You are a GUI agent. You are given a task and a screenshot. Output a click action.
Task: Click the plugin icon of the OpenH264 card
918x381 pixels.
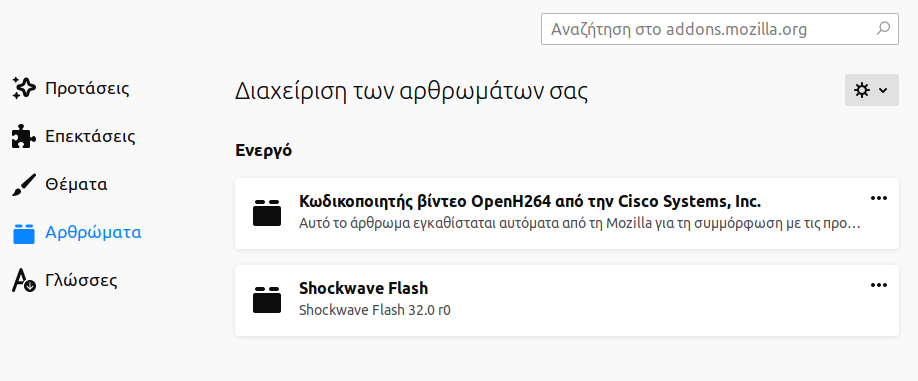(x=267, y=213)
